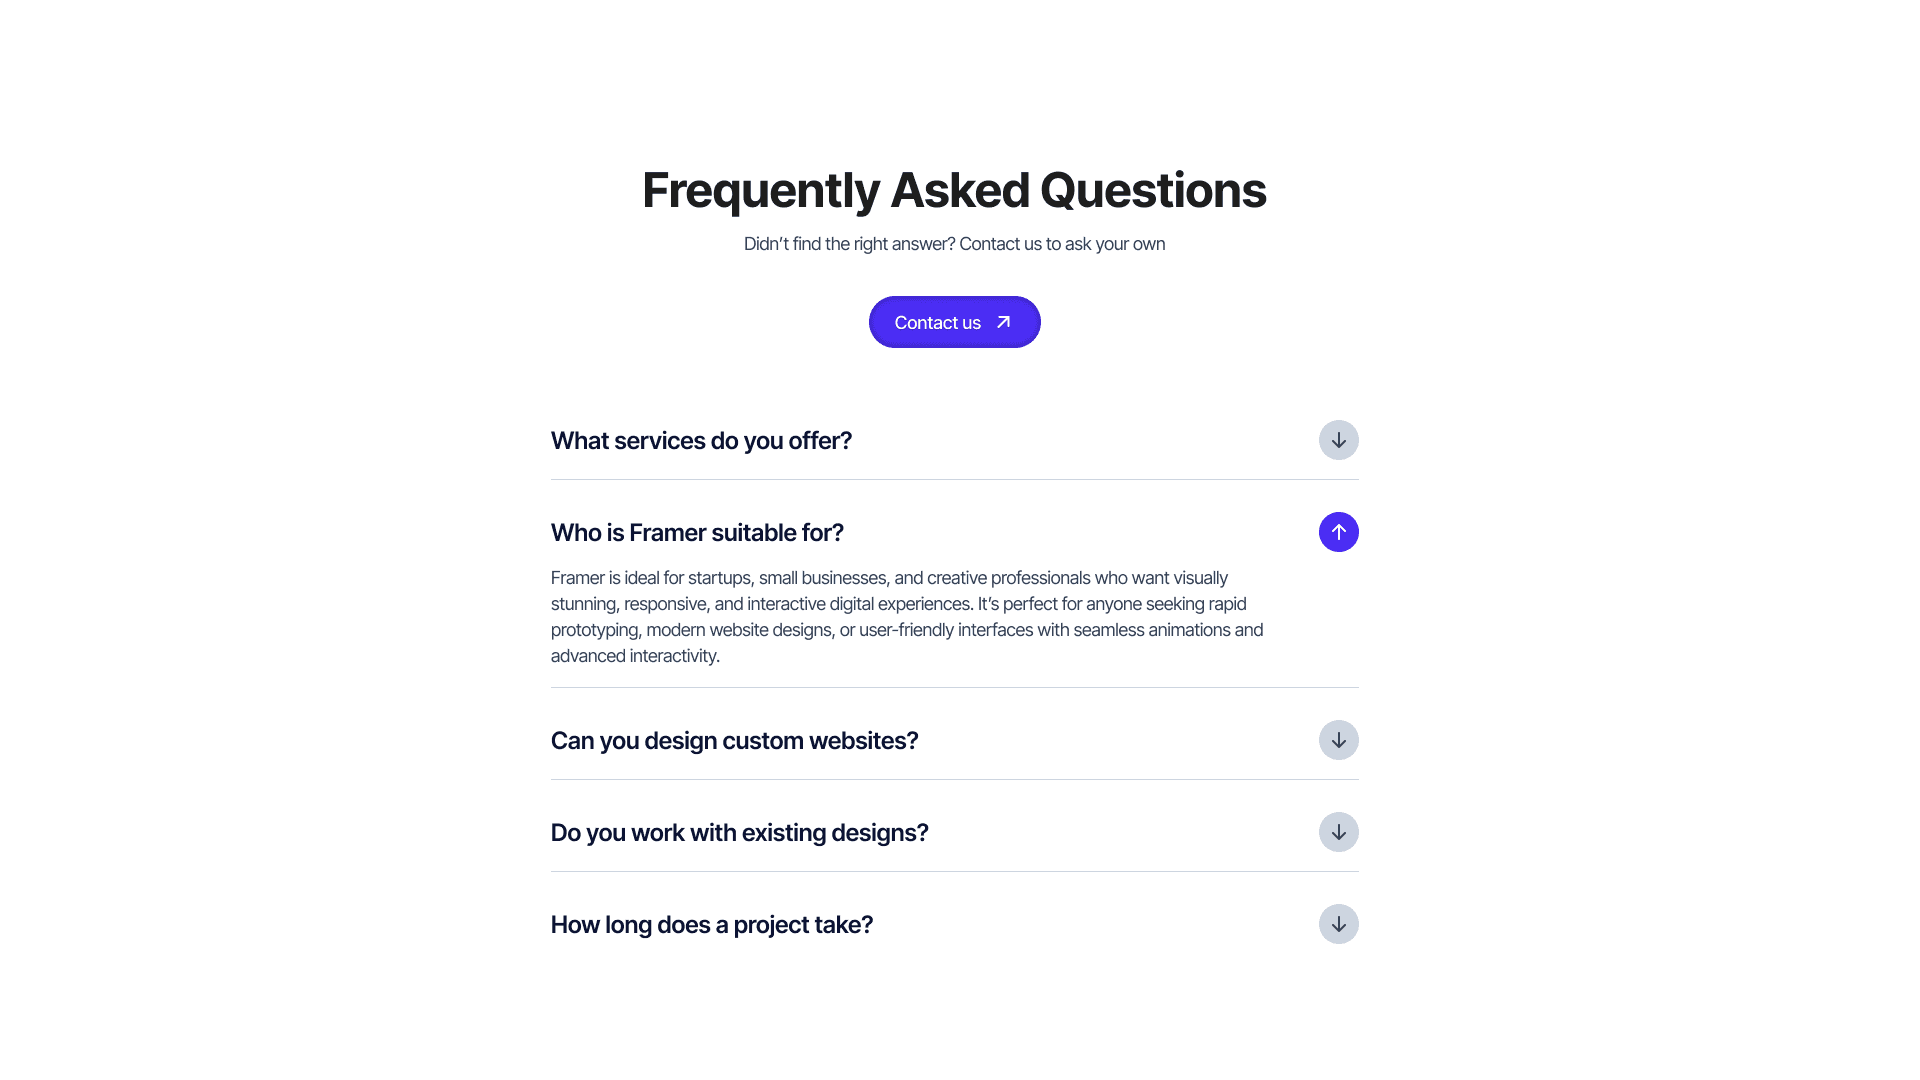Viewport: 1920px width, 1080px height.
Task: Click the word "Frequently" in the heading
Action: 760,191
